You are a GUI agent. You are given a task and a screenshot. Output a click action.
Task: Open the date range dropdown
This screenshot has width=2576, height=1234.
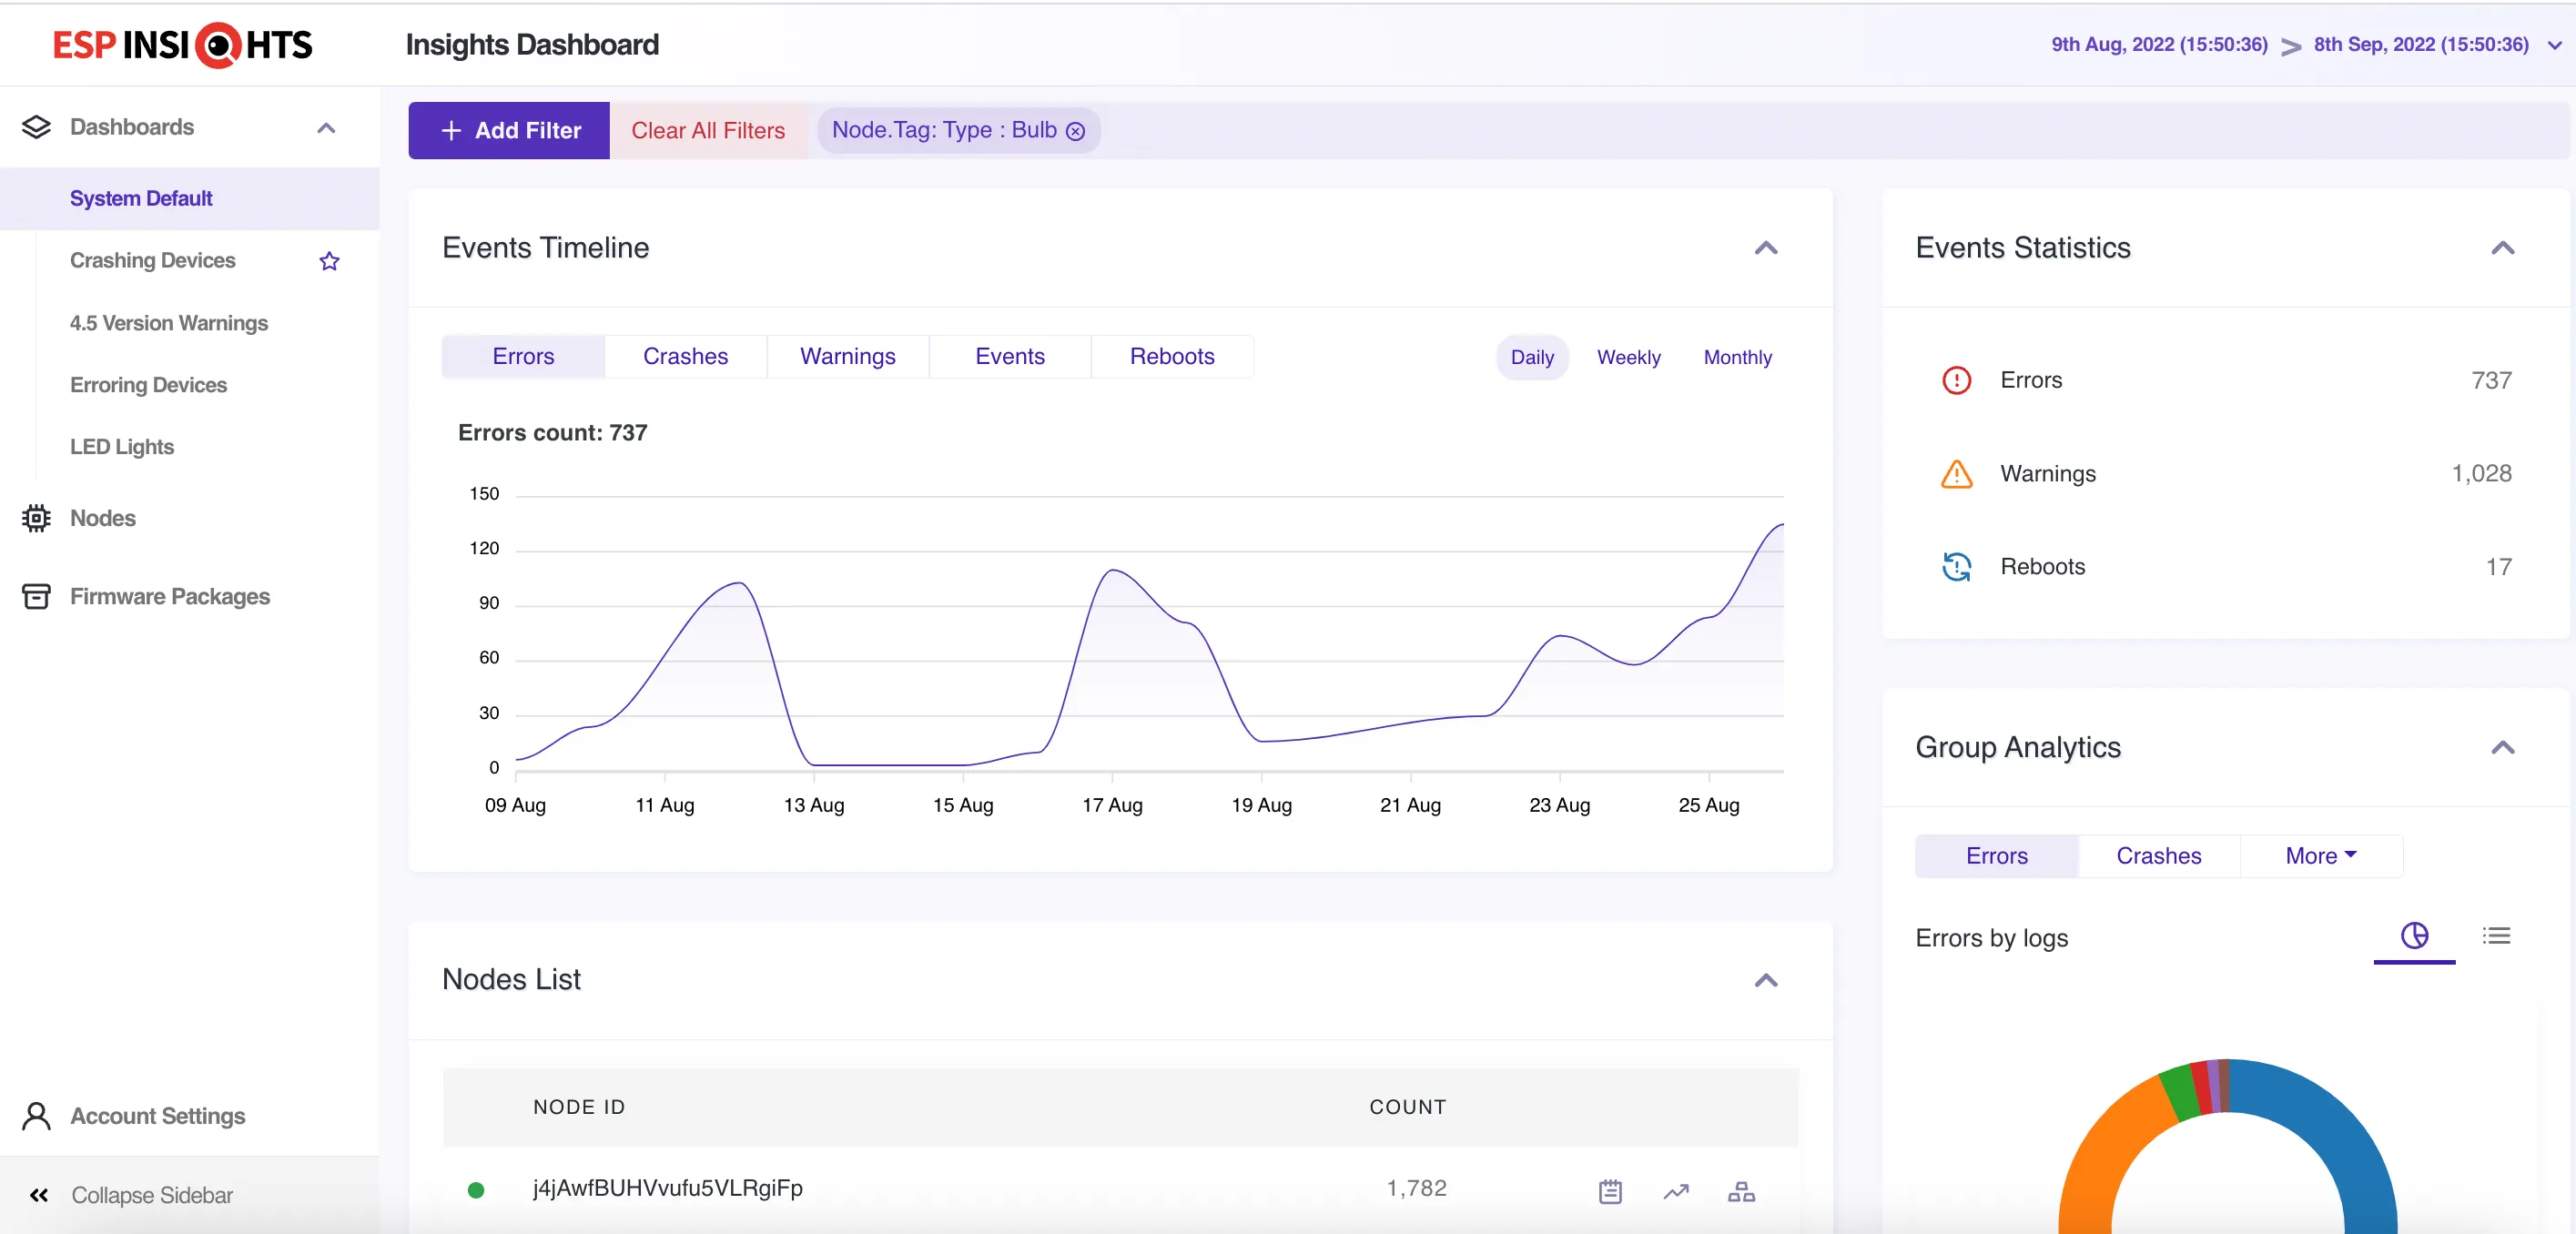[x=2553, y=45]
